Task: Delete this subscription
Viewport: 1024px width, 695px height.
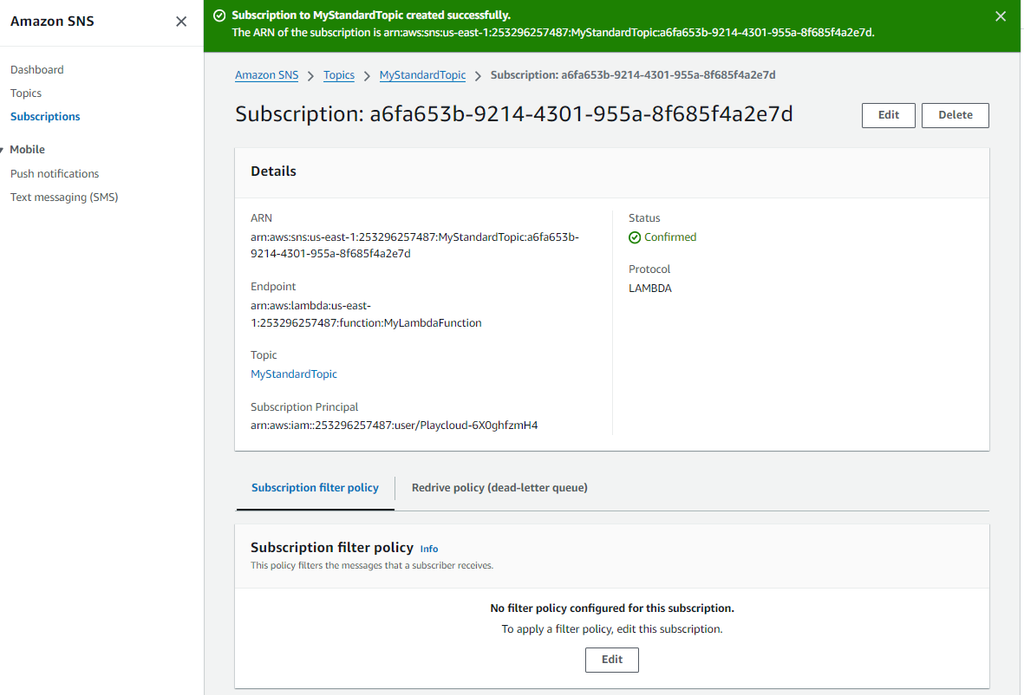Action: click(x=955, y=115)
